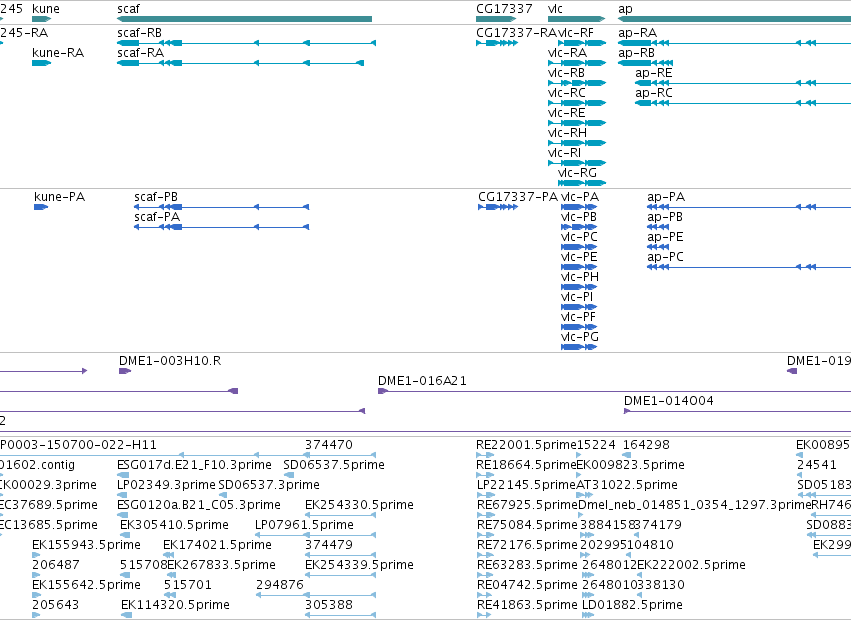Select the CG17337-PA protein label

(x=518, y=197)
